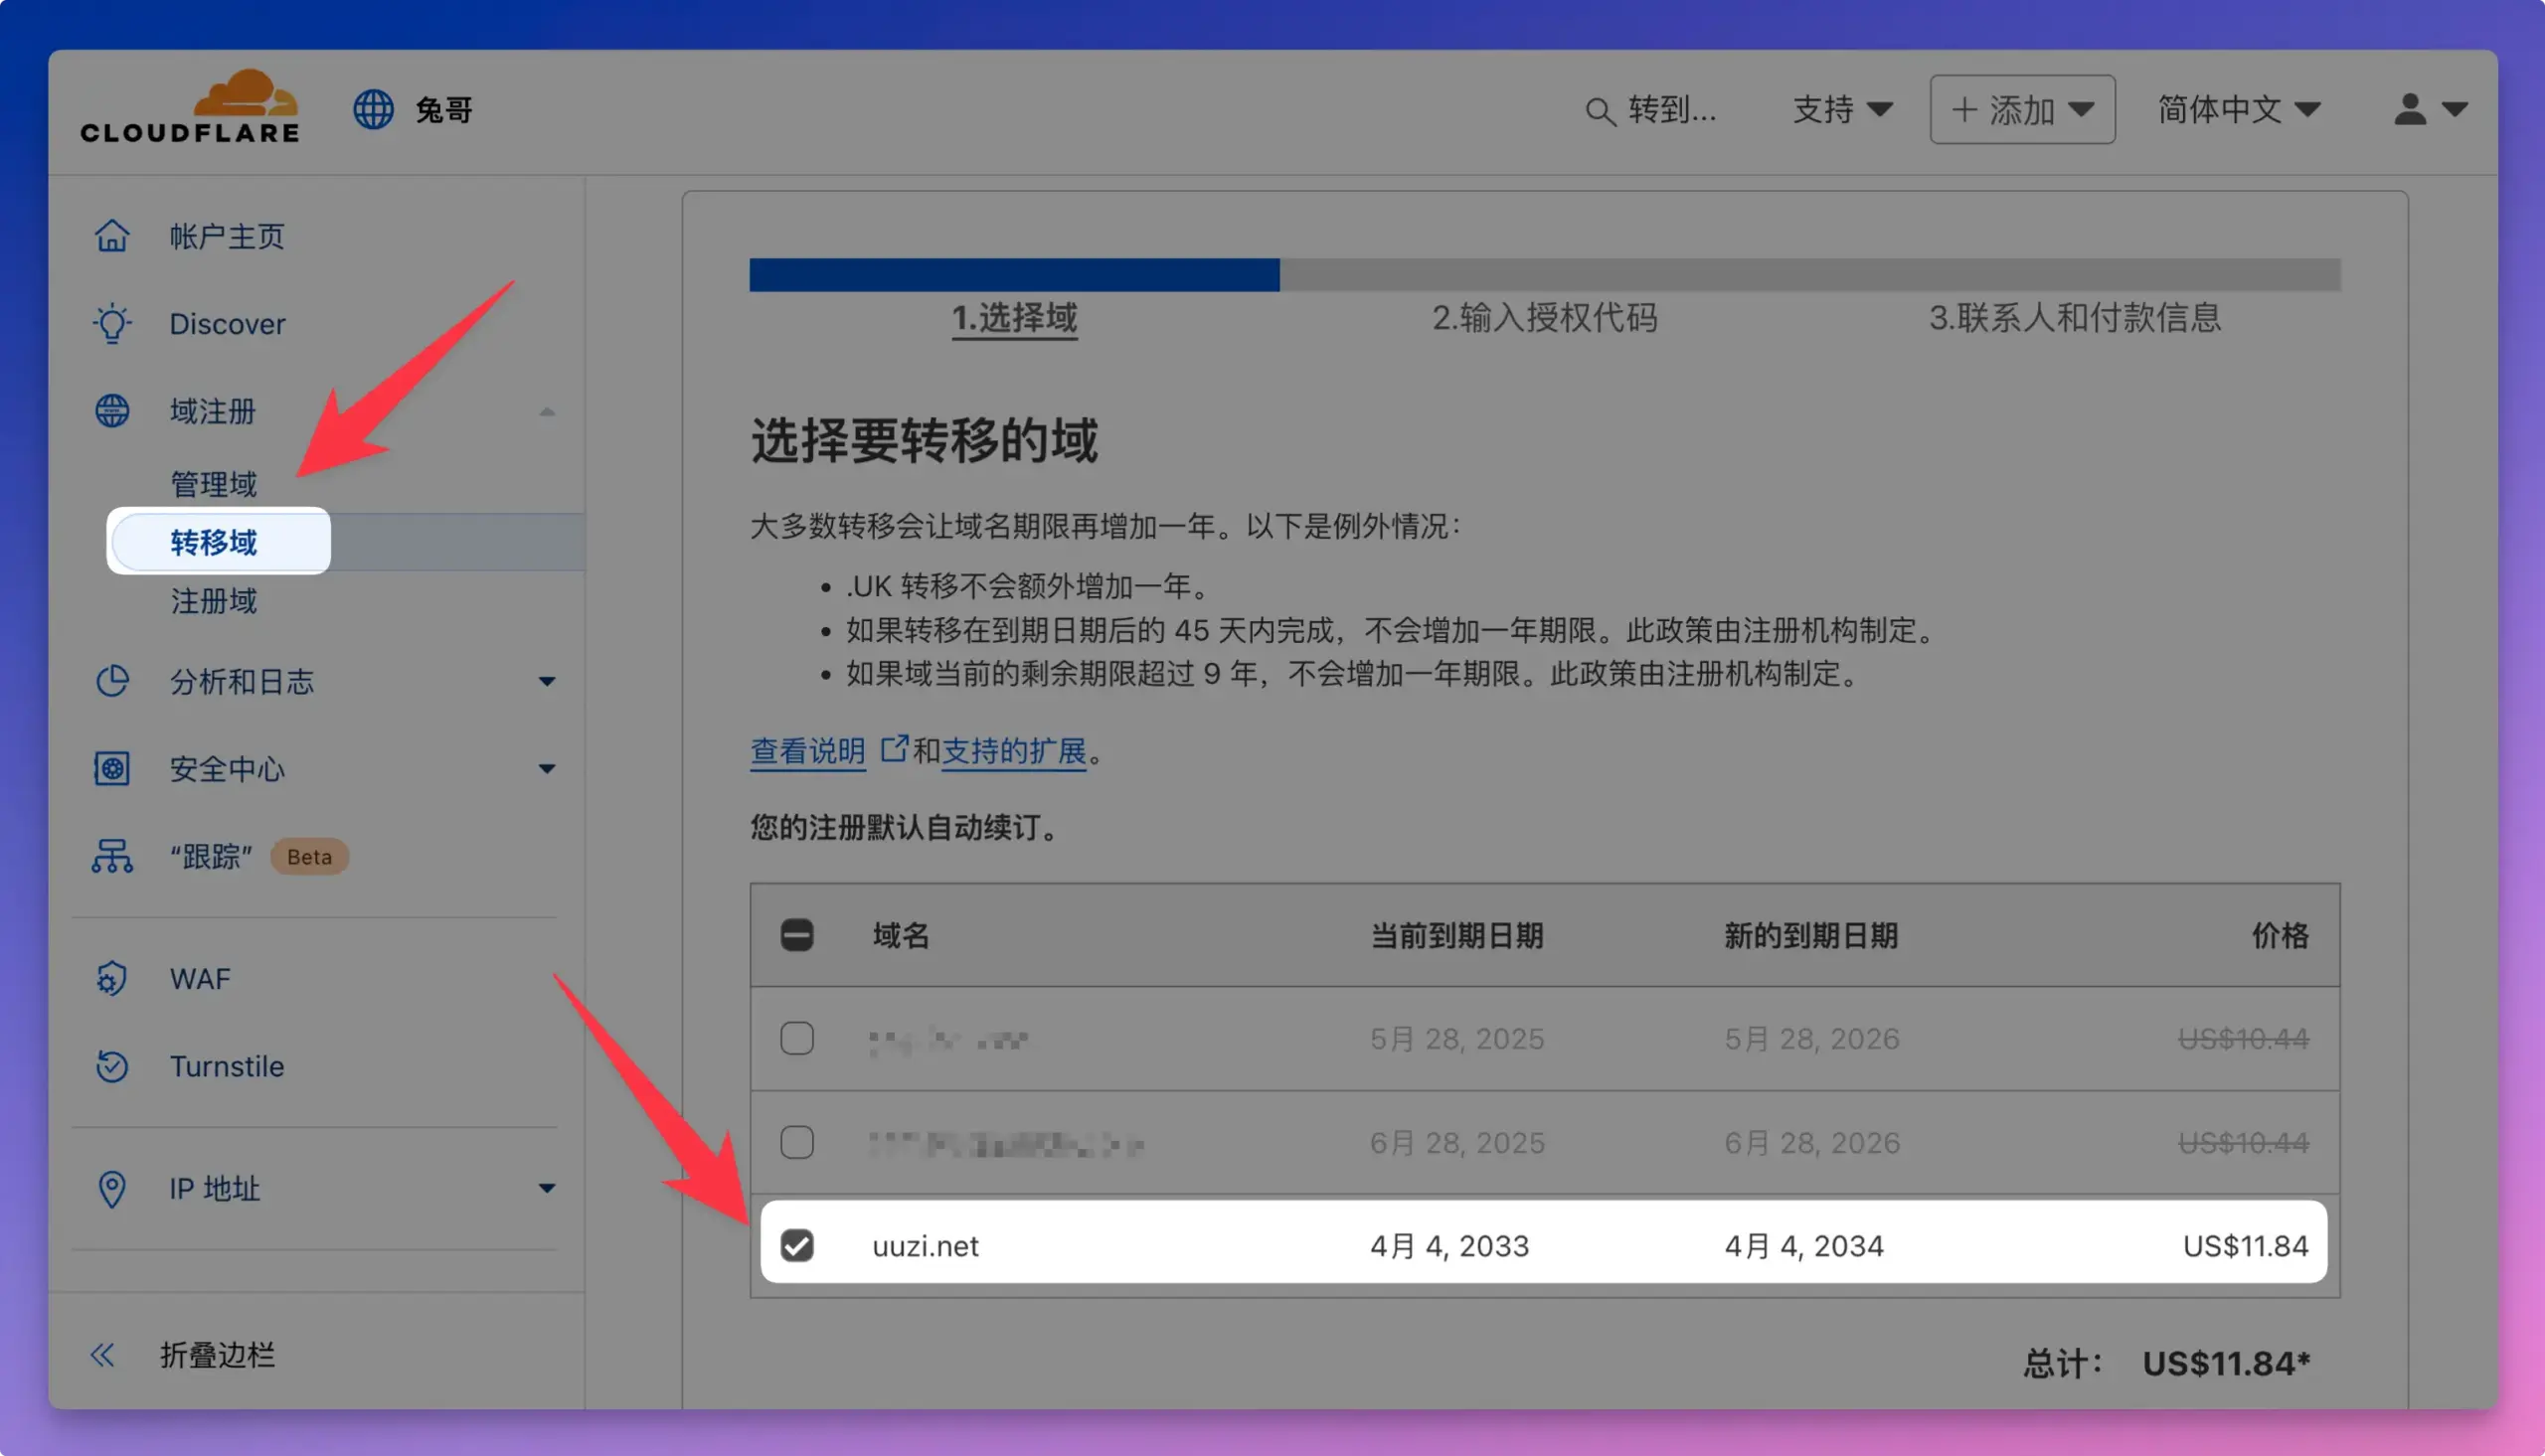
Task: Click the 总计 US$11.84* total
Action: click(x=2167, y=1364)
